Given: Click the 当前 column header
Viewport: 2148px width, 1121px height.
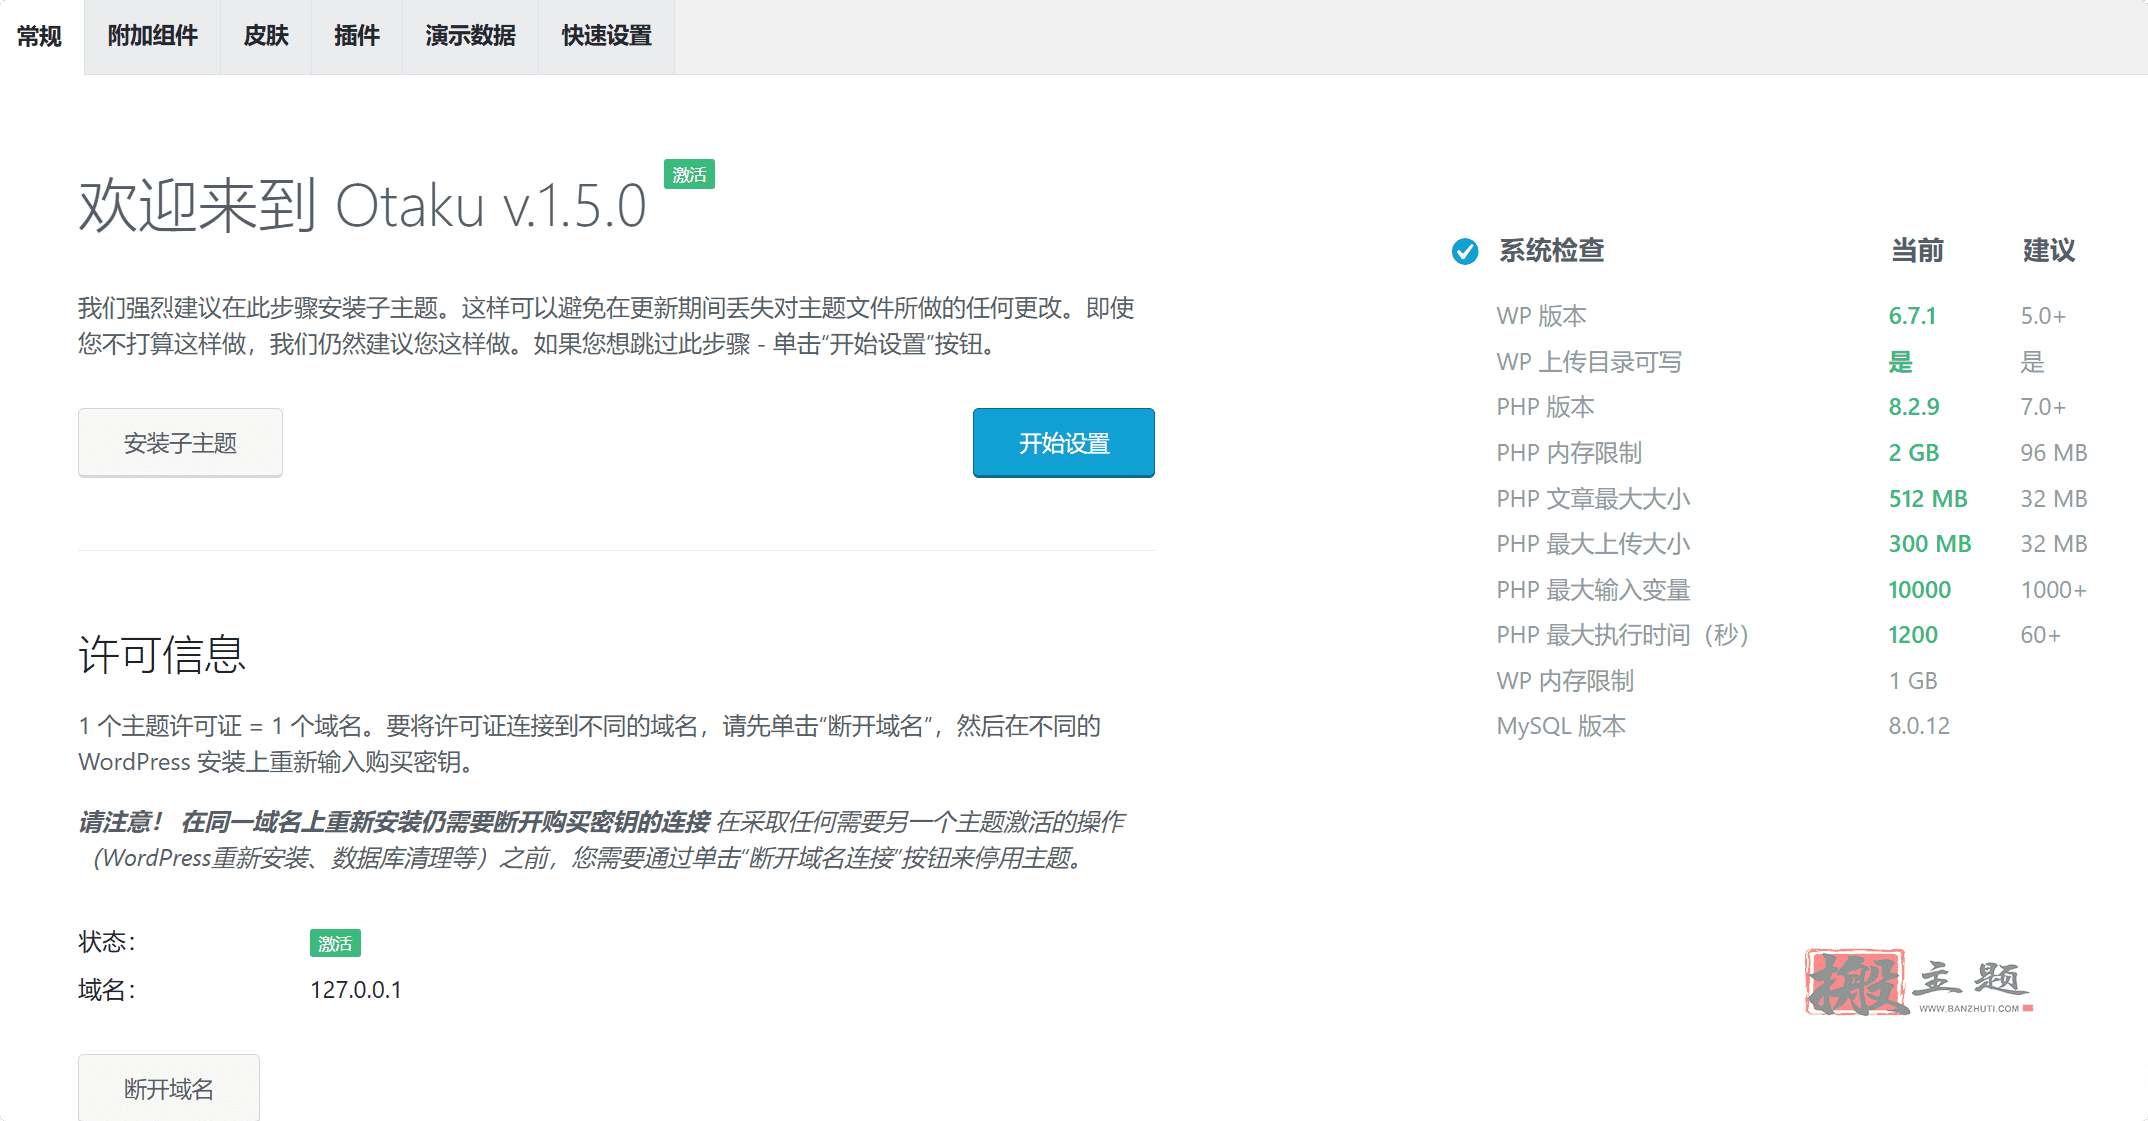Looking at the screenshot, I should tap(1917, 251).
